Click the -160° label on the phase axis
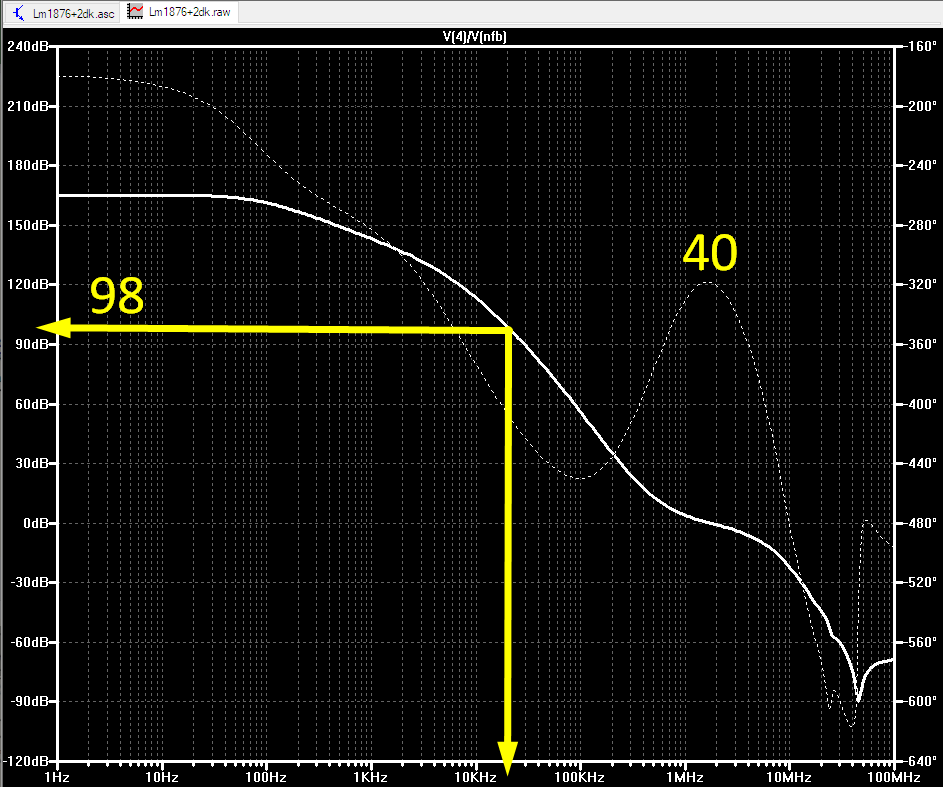This screenshot has width=943, height=787. tap(919, 46)
